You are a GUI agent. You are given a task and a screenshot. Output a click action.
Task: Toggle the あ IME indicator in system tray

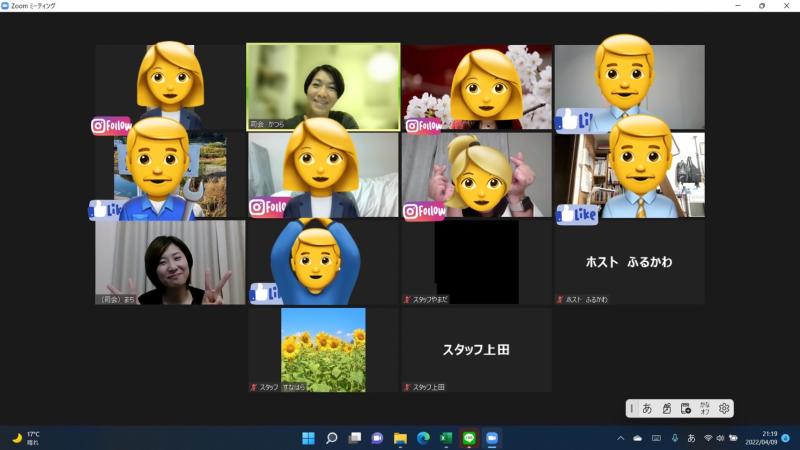[x=691, y=438]
